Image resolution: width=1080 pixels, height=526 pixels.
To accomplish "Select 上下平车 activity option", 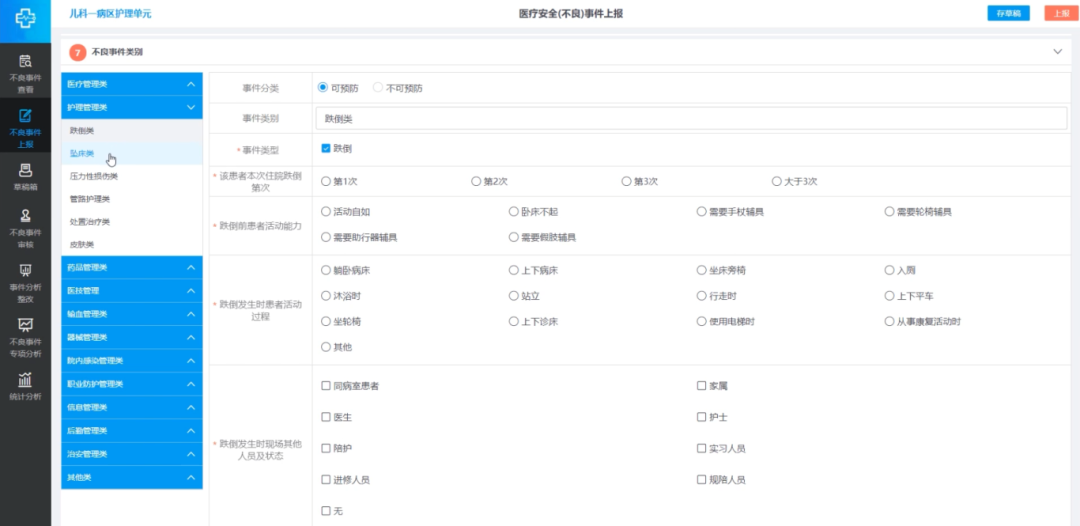I will coord(889,296).
